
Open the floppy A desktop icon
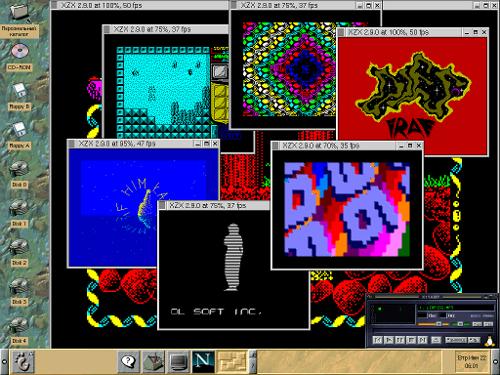point(20,130)
